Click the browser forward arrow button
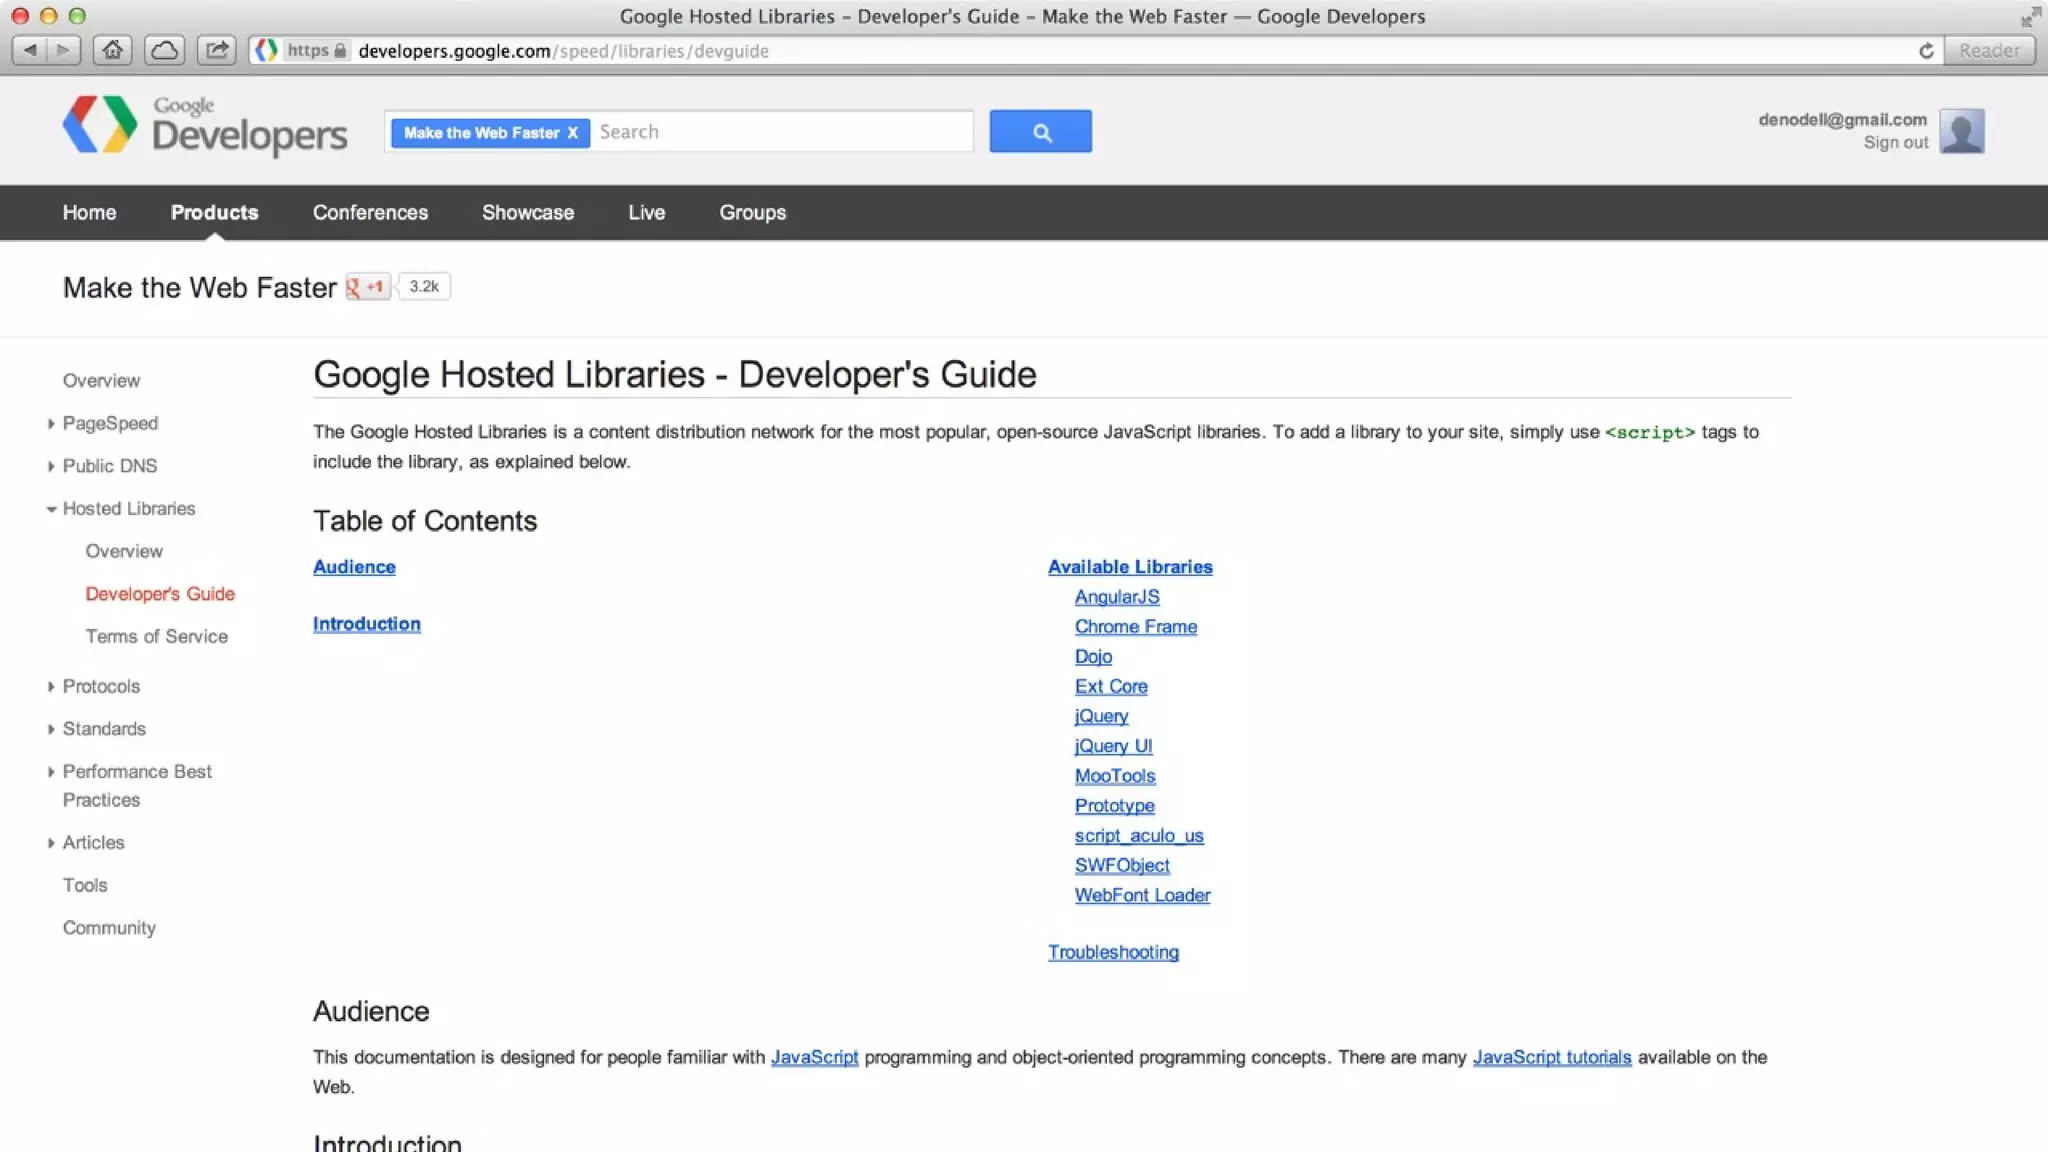The image size is (2048, 1152). click(63, 50)
